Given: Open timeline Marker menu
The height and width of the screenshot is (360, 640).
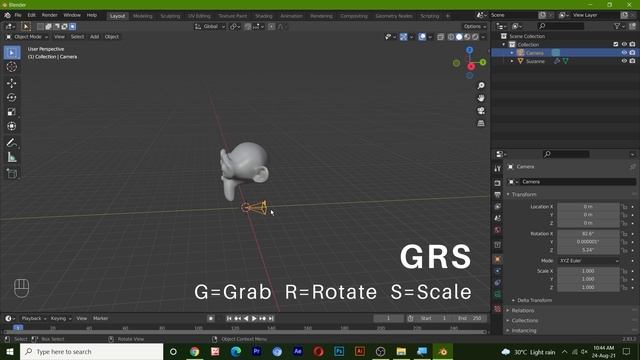Looking at the screenshot, I should point(100,318).
